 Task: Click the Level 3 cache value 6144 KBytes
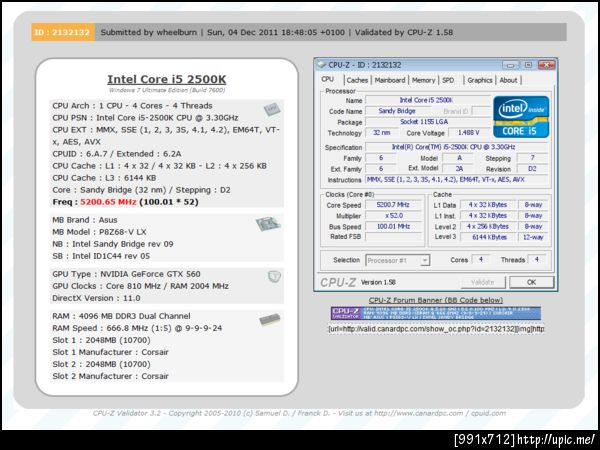(x=489, y=237)
